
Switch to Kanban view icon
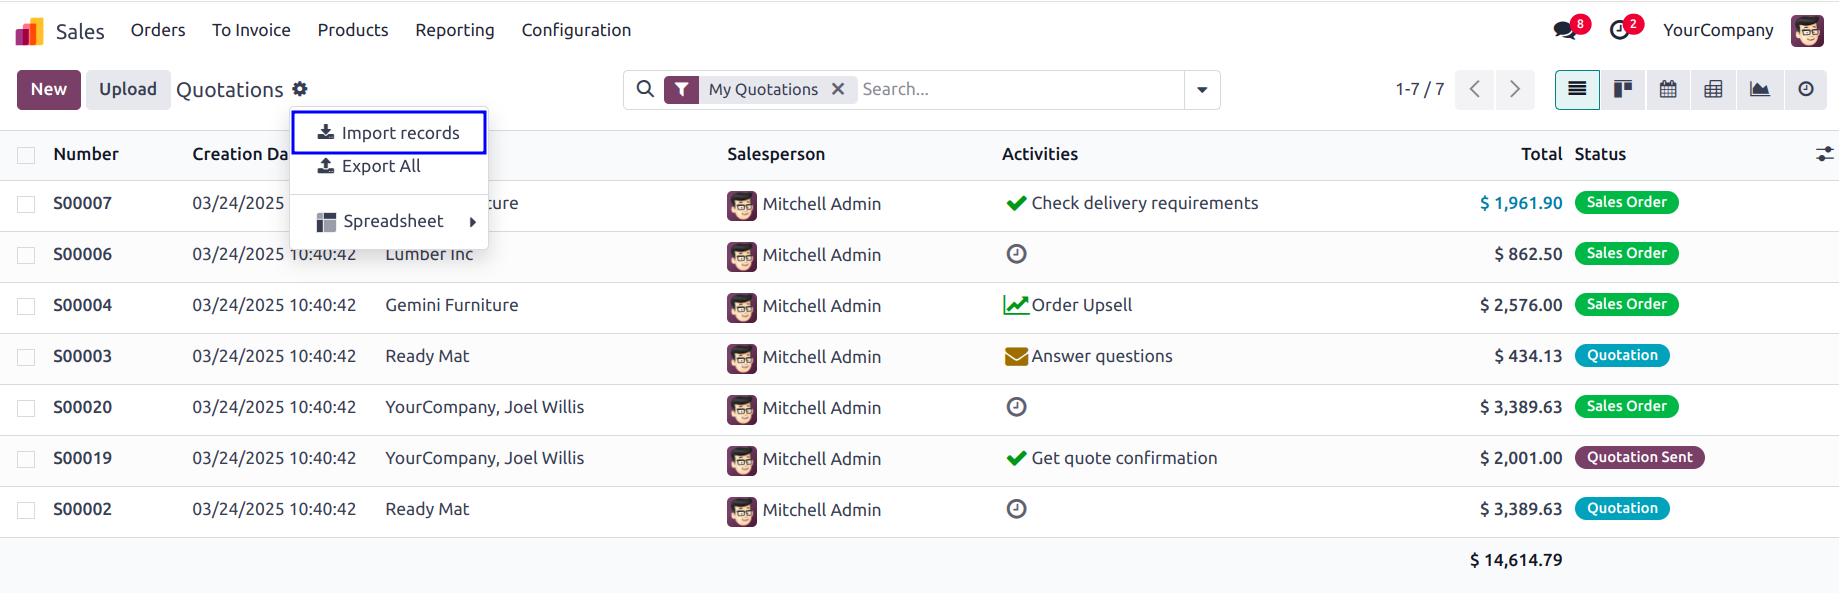(x=1623, y=90)
